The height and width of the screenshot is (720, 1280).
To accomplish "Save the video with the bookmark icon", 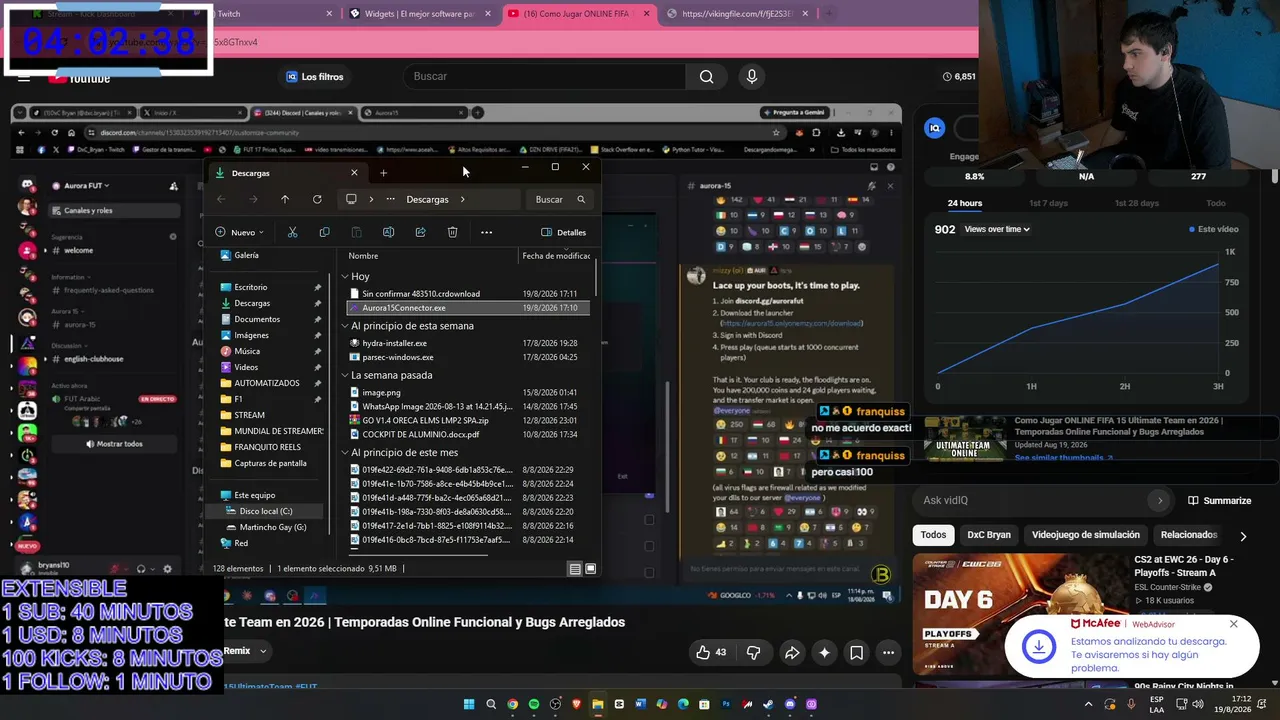I will click(x=857, y=653).
